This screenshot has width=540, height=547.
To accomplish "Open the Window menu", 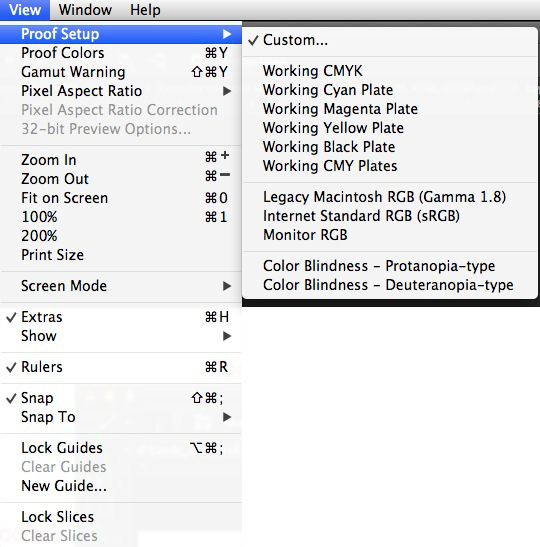I will pos(85,10).
